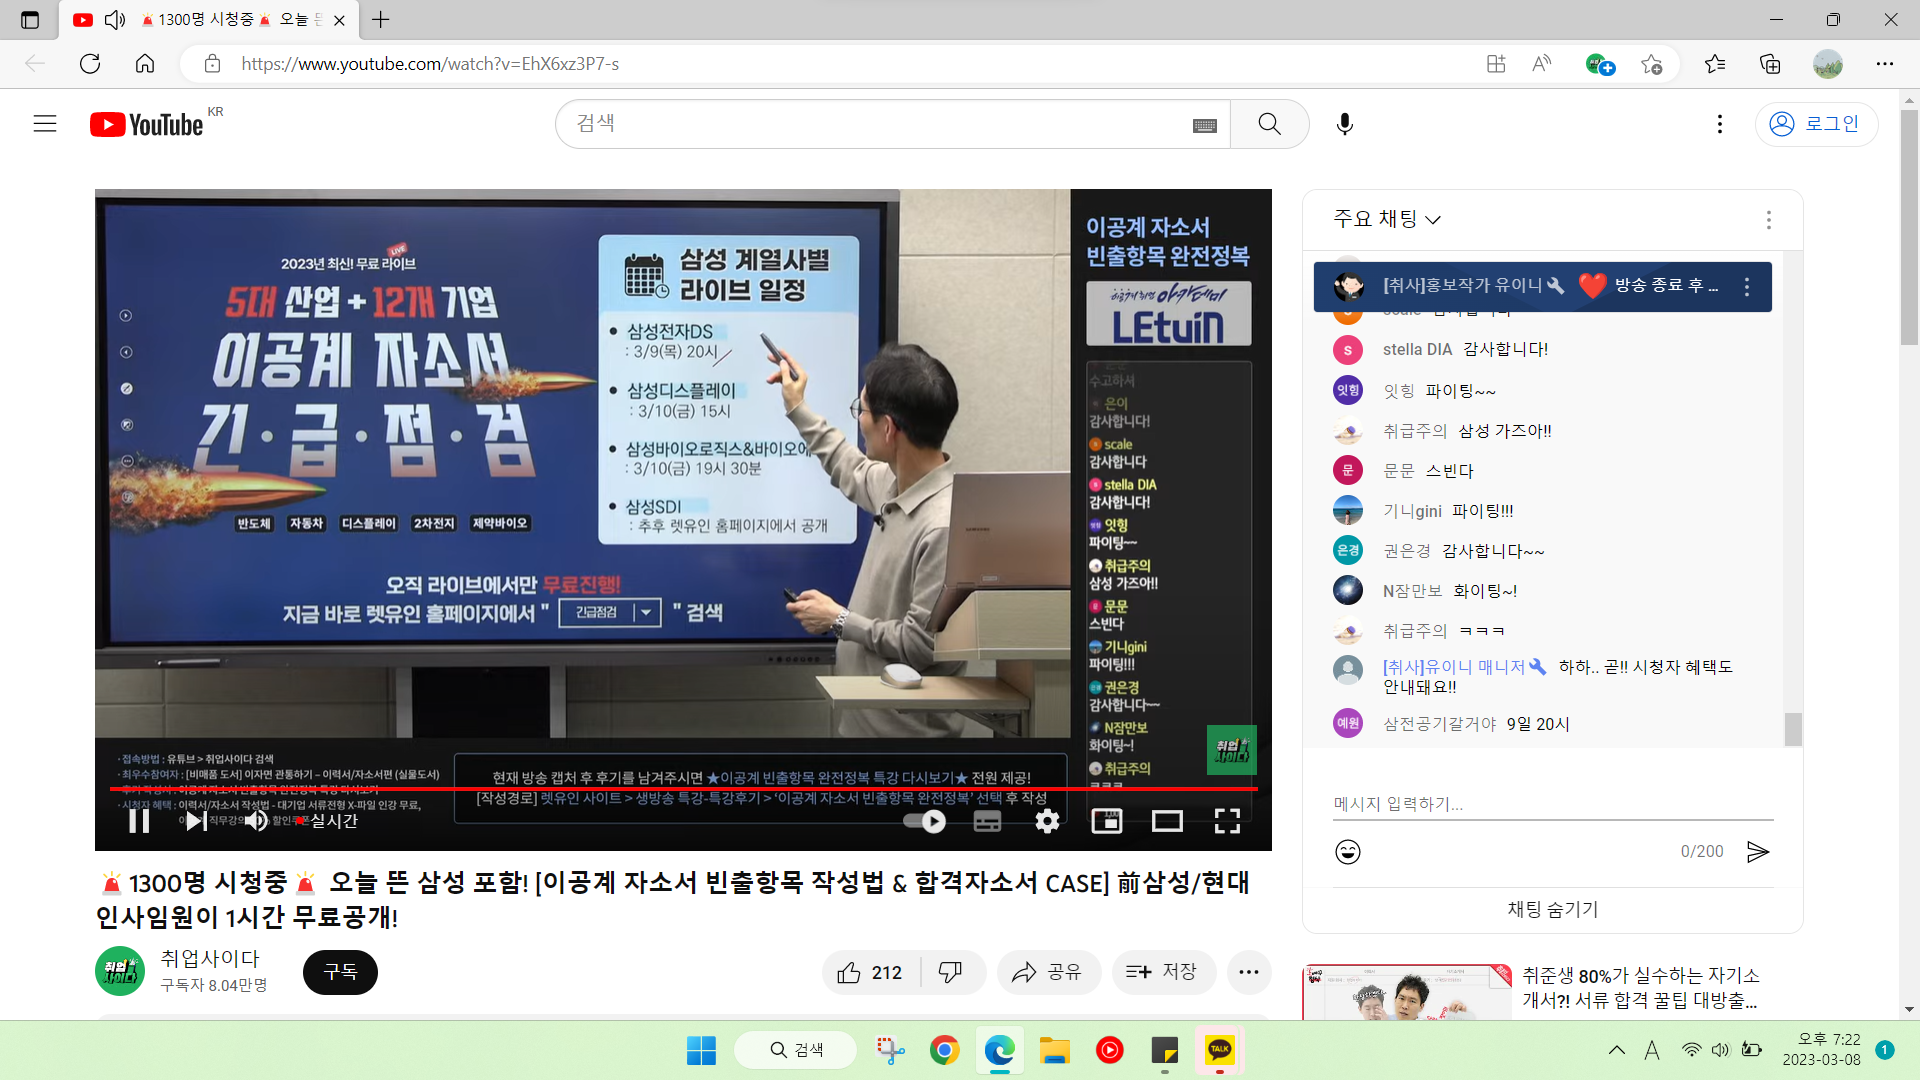Open the YouTube hamburger guide menu
This screenshot has height=1080, width=1920.
point(45,124)
